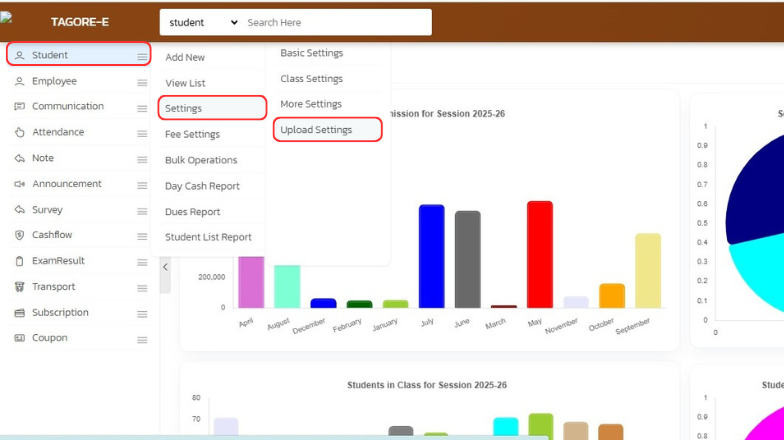Screen dimensions: 784x440
Task: Open the student search category dropdown
Action: click(203, 22)
